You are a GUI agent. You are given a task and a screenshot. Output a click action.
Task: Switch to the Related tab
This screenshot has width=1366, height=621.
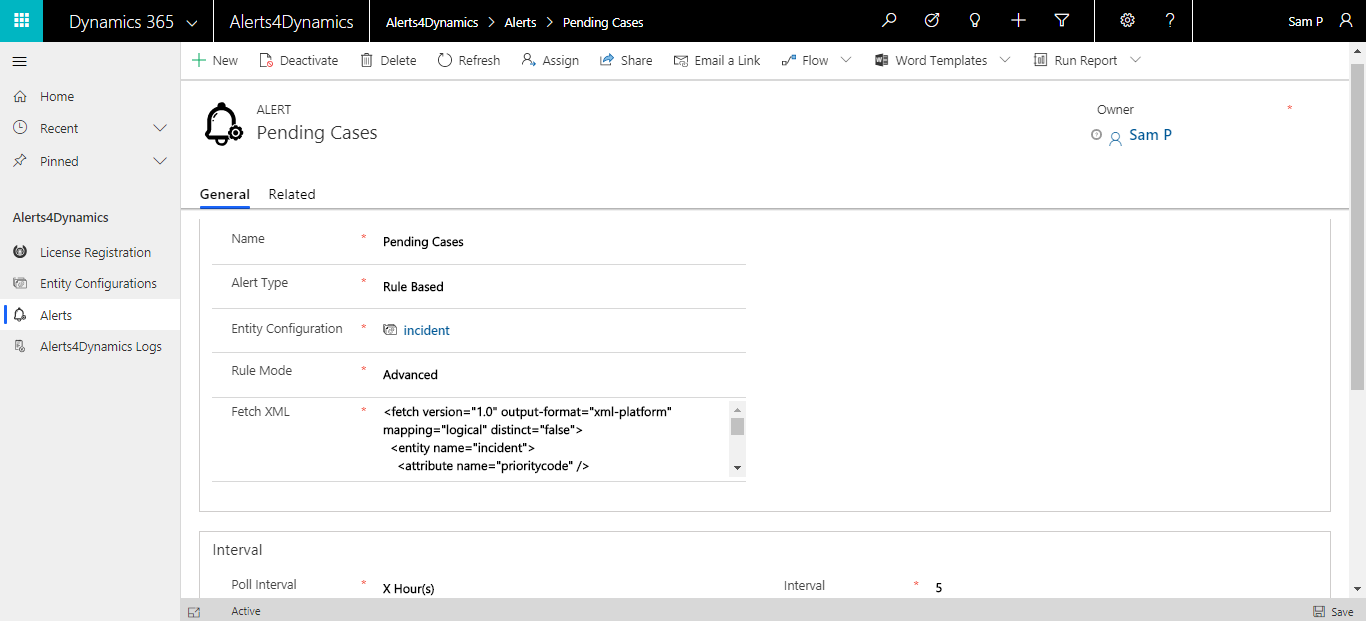point(292,194)
